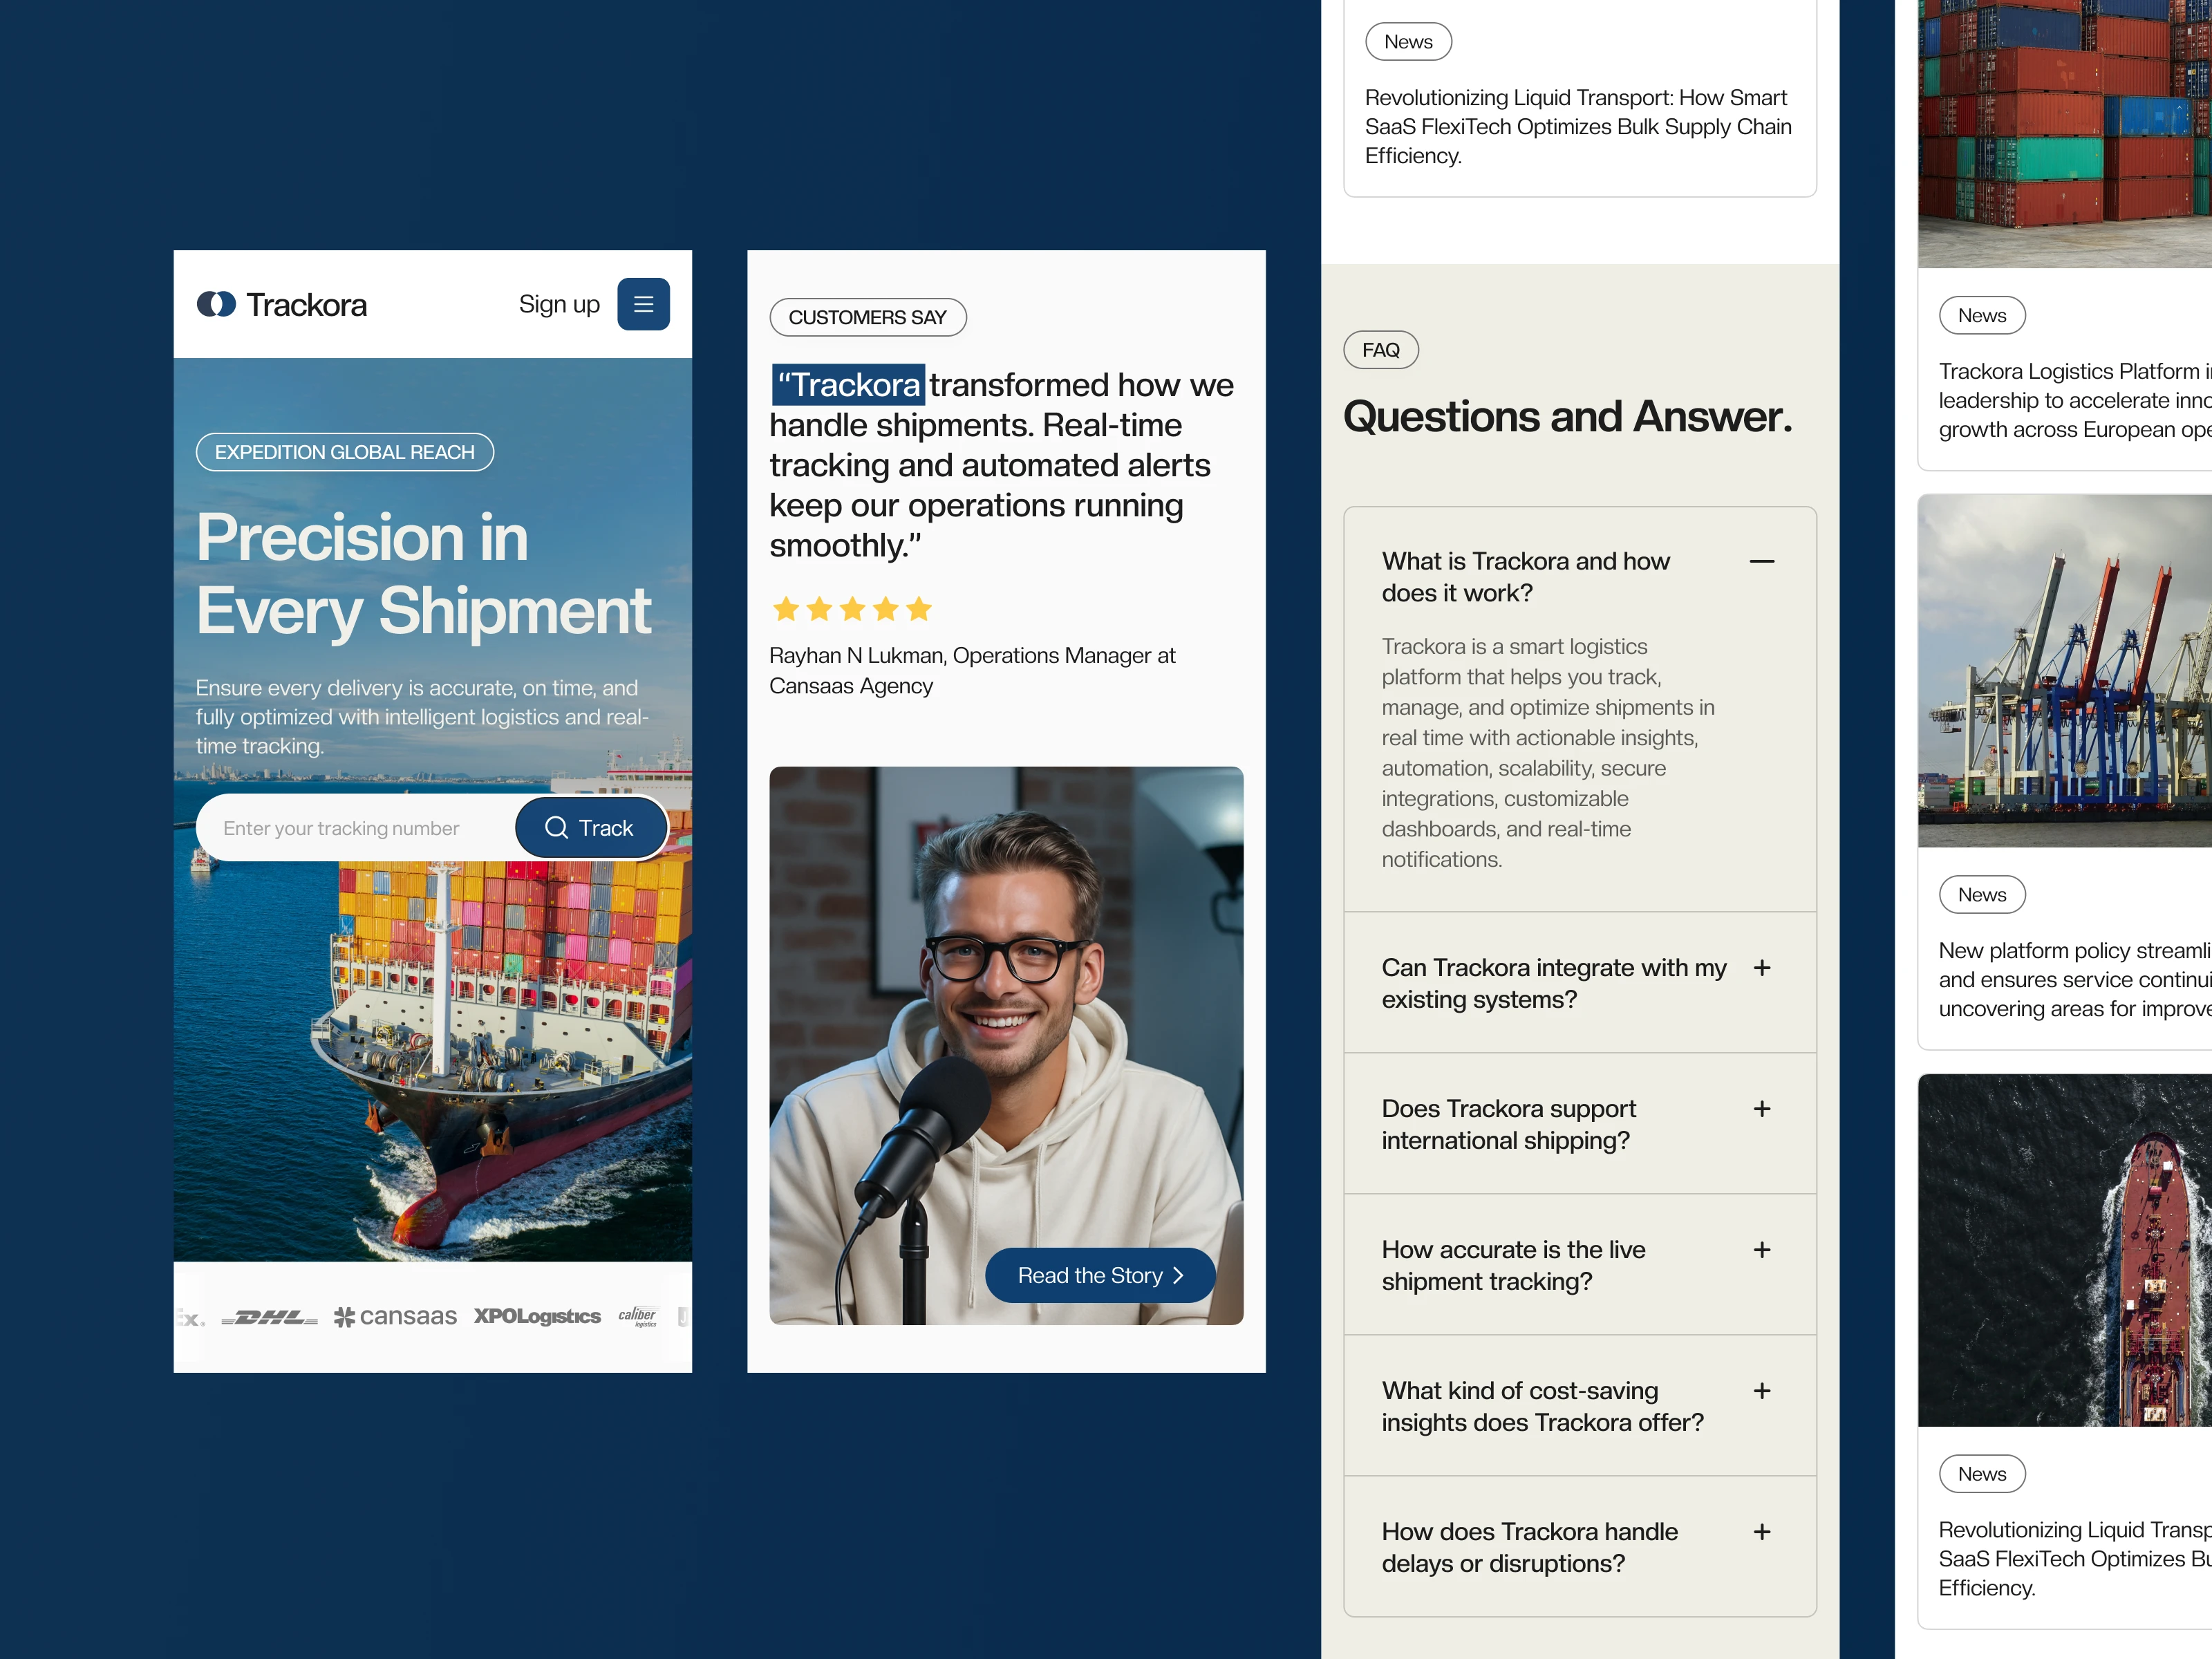
Task: Click News tag below the red ship image
Action: [x=1982, y=1474]
